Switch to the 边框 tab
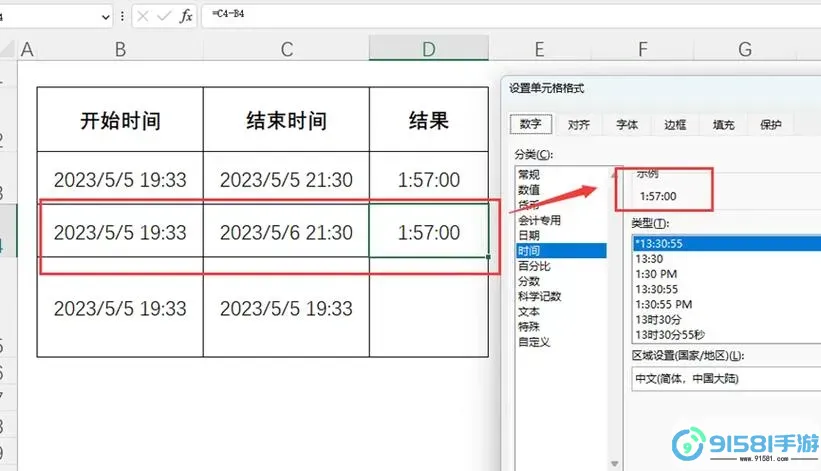821x471 pixels. tap(675, 125)
